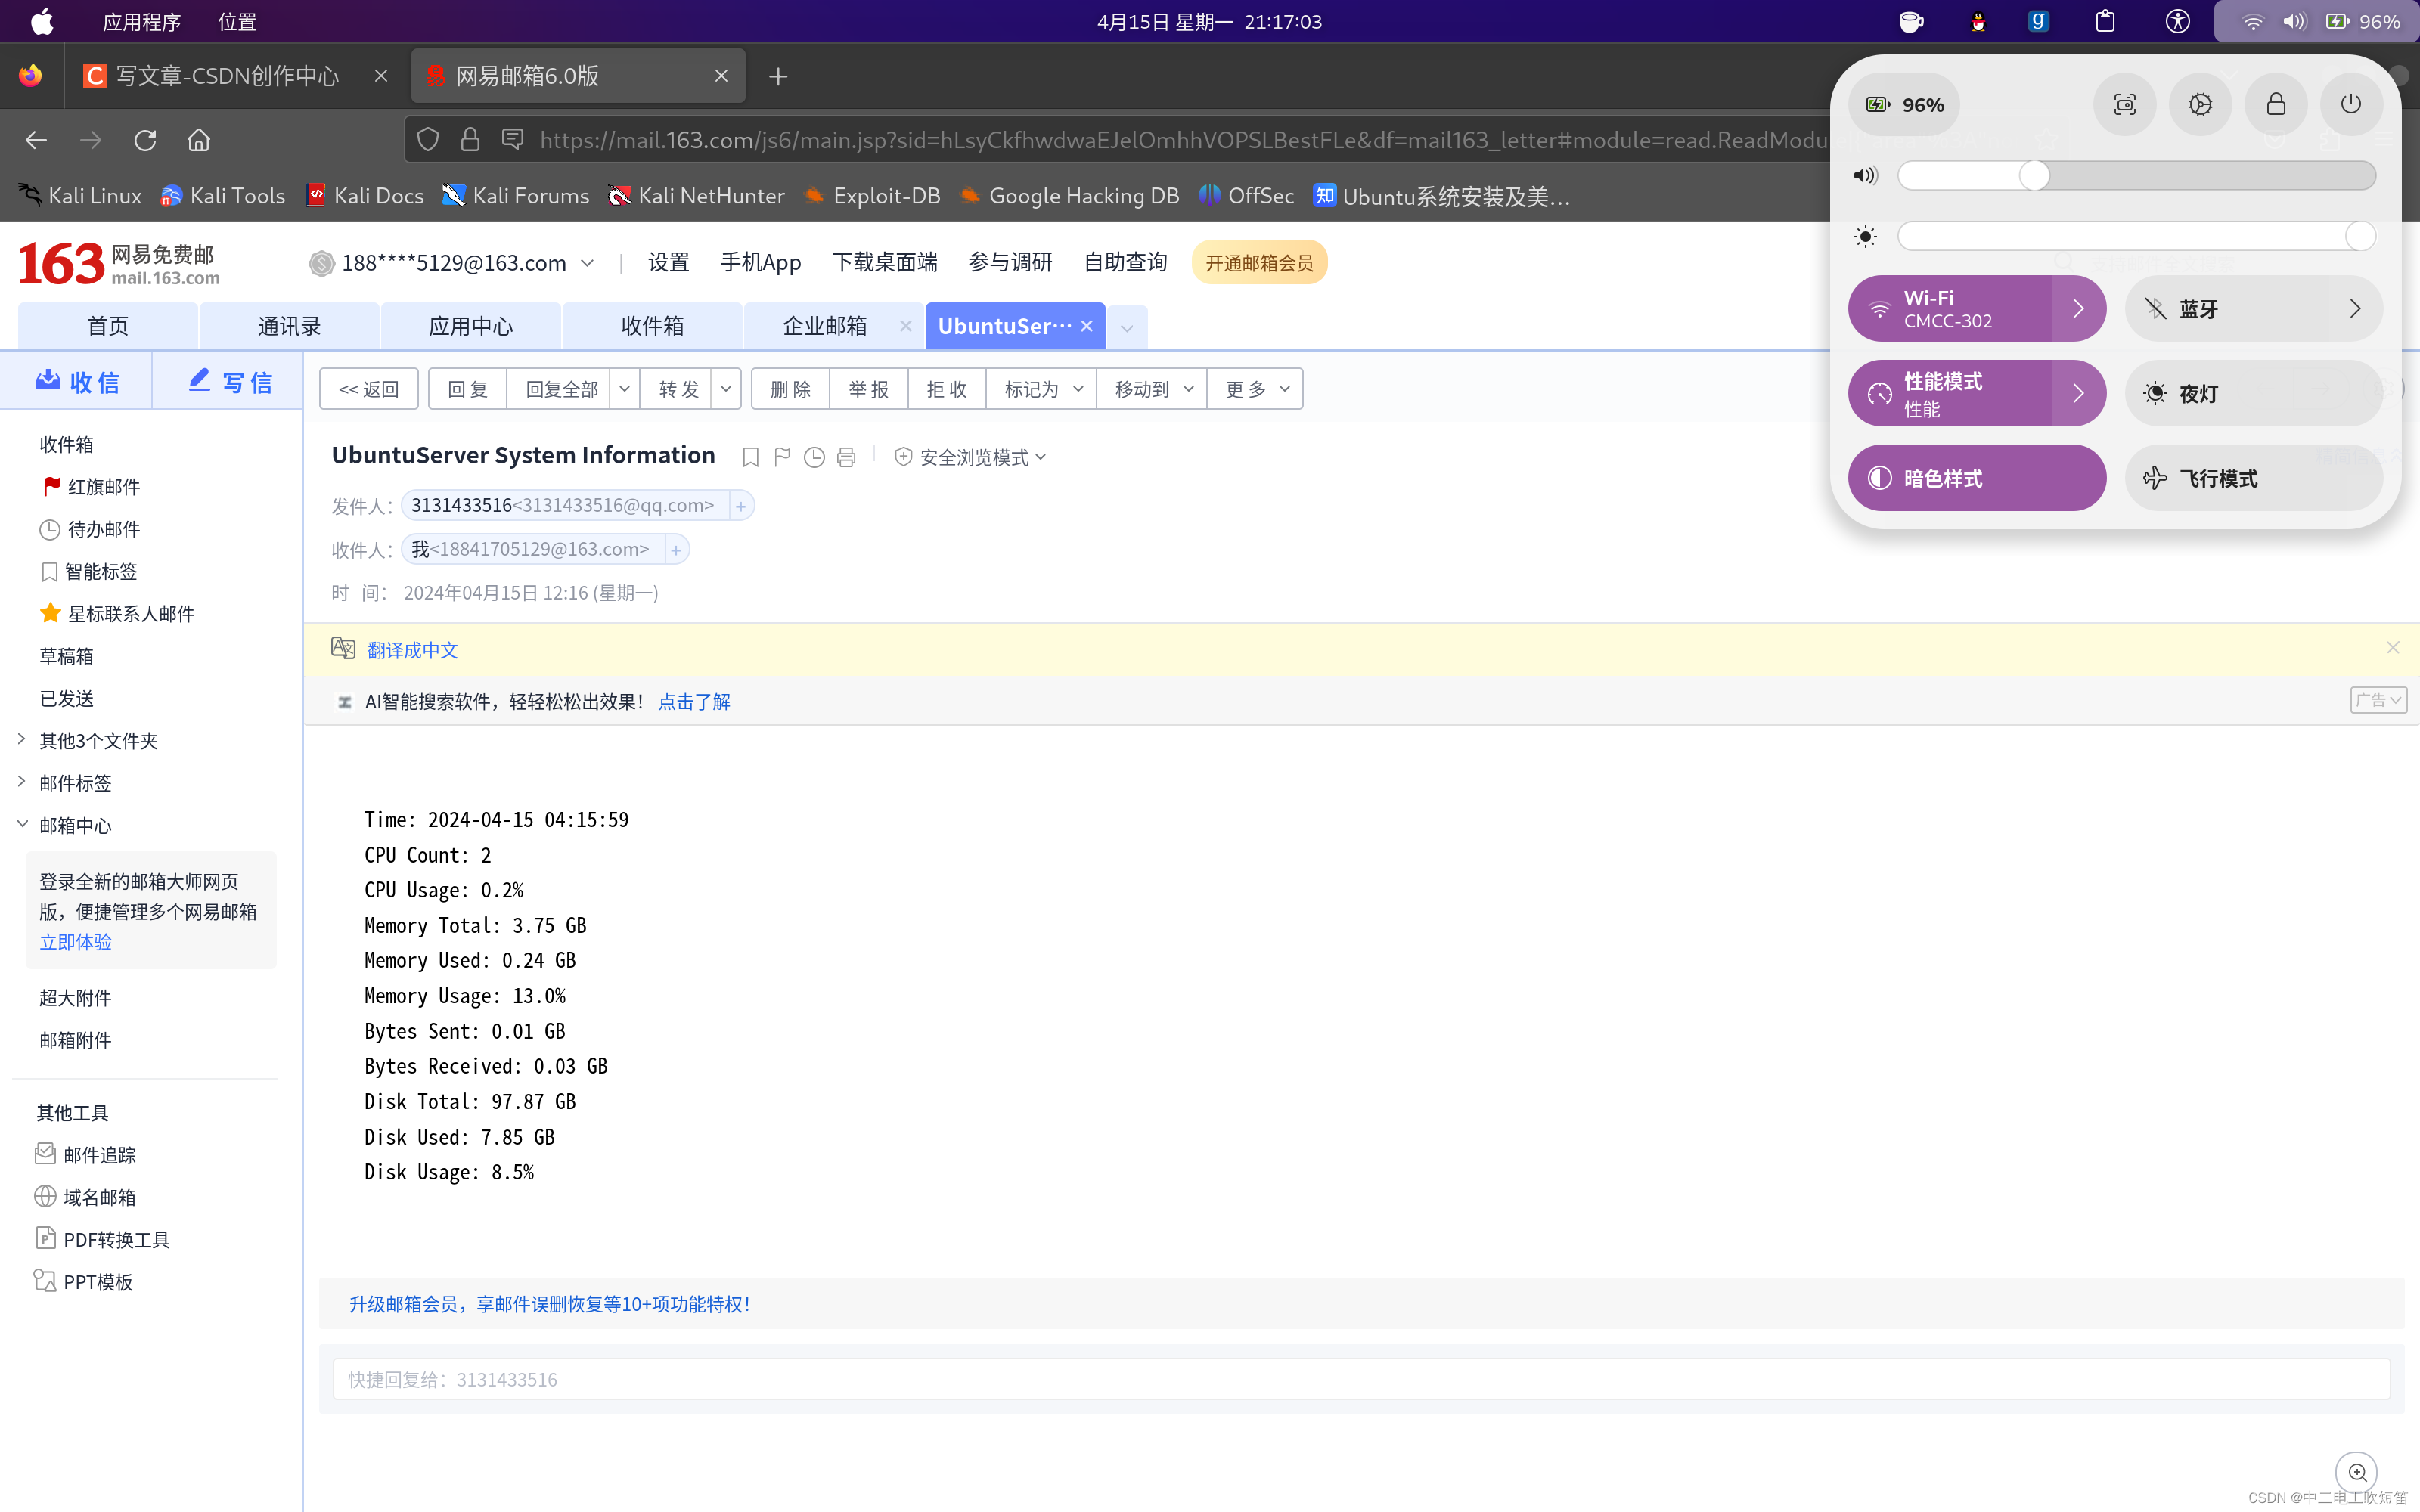The image size is (2420, 1512).
Task: Flag this email with the flag icon
Action: [x=782, y=457]
